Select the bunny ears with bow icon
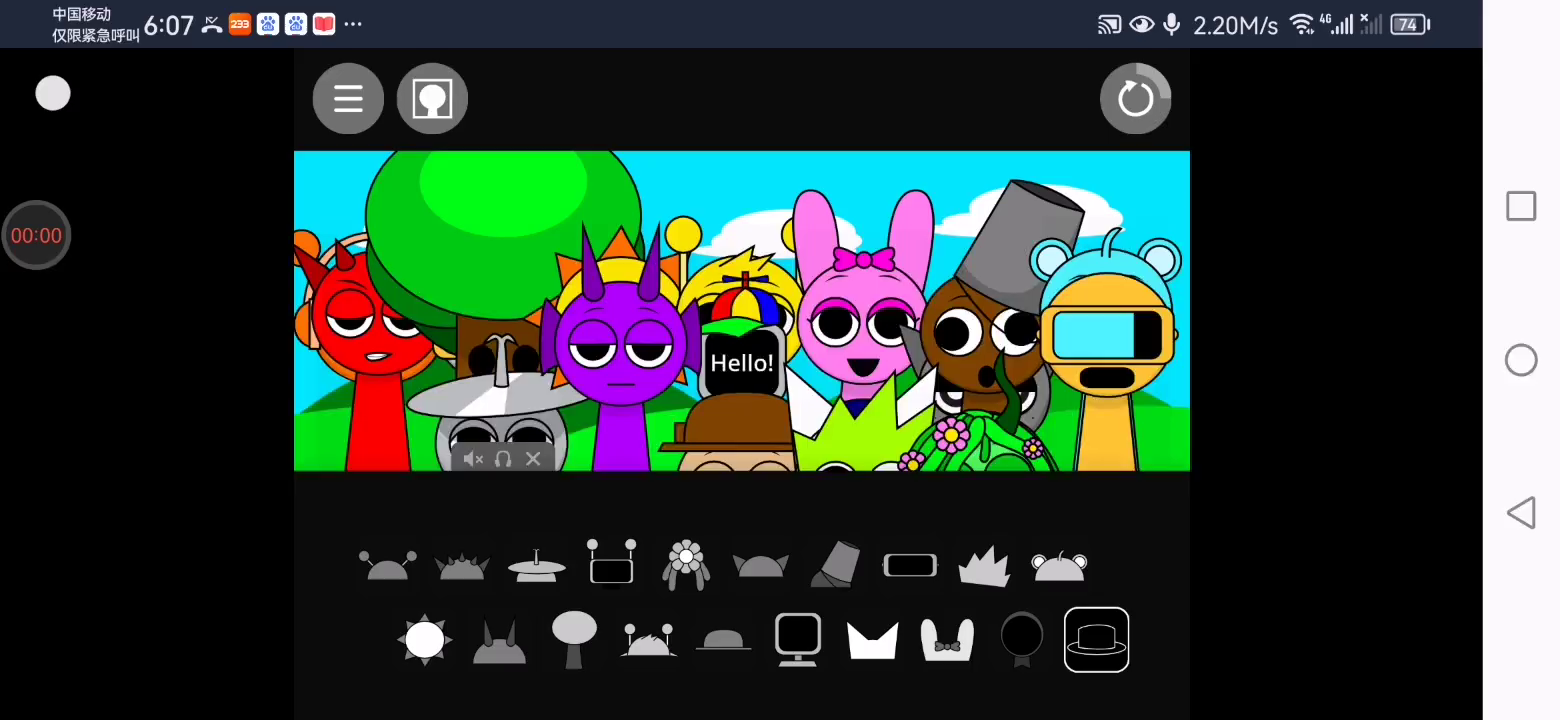1560x720 pixels. tap(947, 641)
